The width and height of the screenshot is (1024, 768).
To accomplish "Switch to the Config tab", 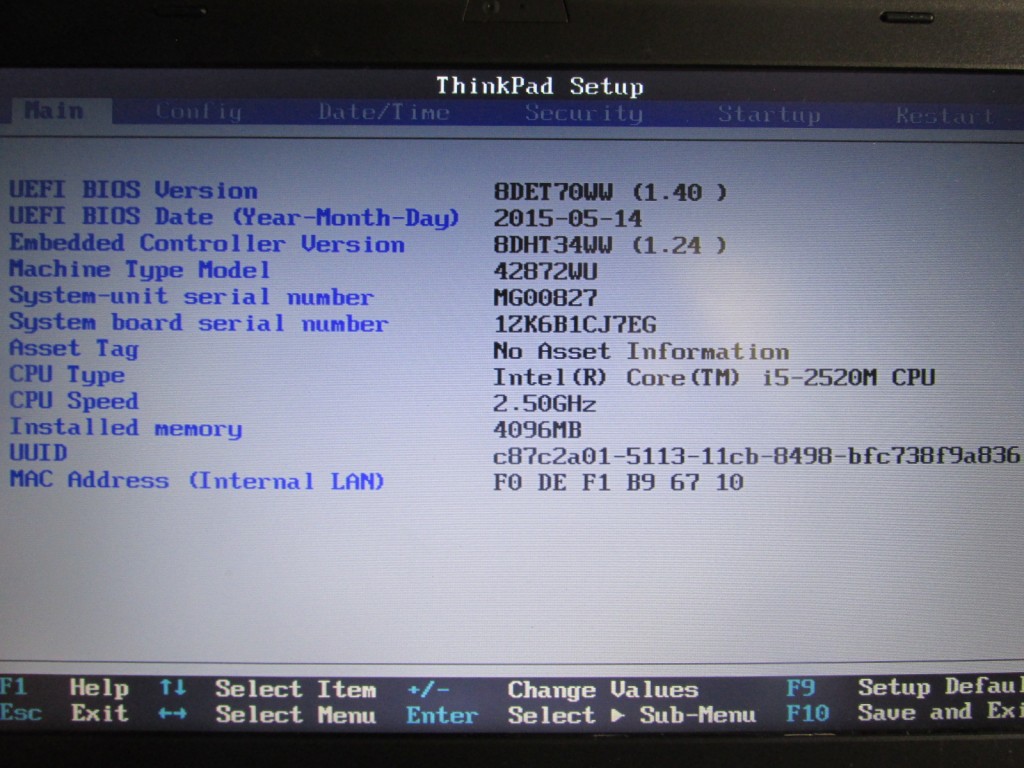I will click(199, 112).
